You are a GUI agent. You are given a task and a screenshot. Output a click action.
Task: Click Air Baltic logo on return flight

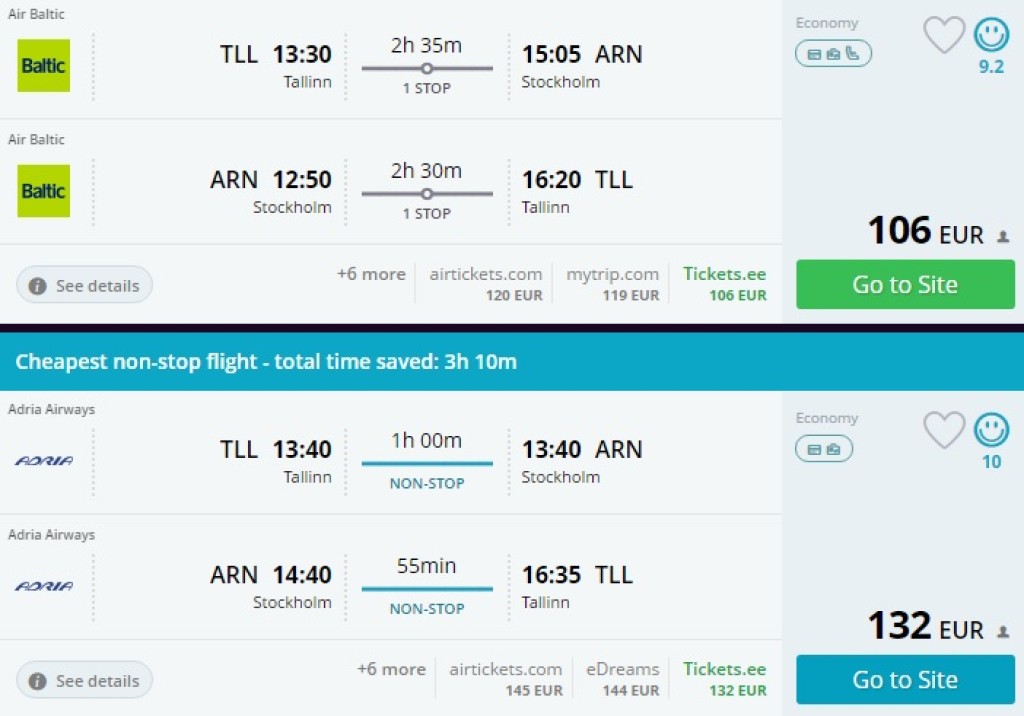44,191
